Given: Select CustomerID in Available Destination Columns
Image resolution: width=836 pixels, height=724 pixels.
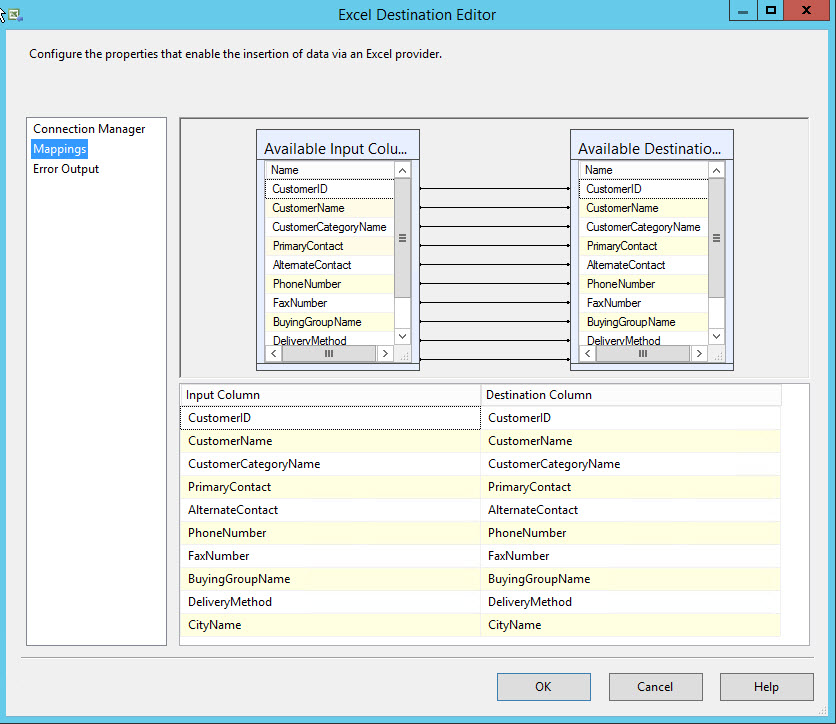Looking at the screenshot, I should [x=644, y=189].
